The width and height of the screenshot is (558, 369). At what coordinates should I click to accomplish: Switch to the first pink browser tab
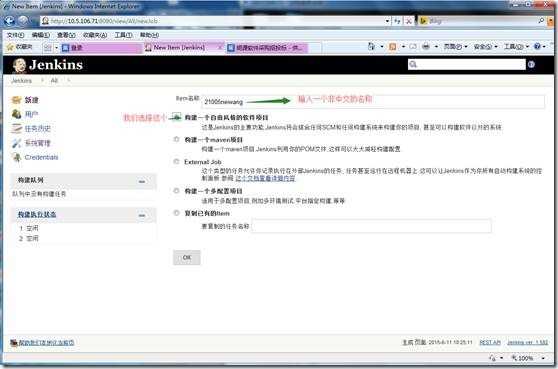click(x=101, y=47)
